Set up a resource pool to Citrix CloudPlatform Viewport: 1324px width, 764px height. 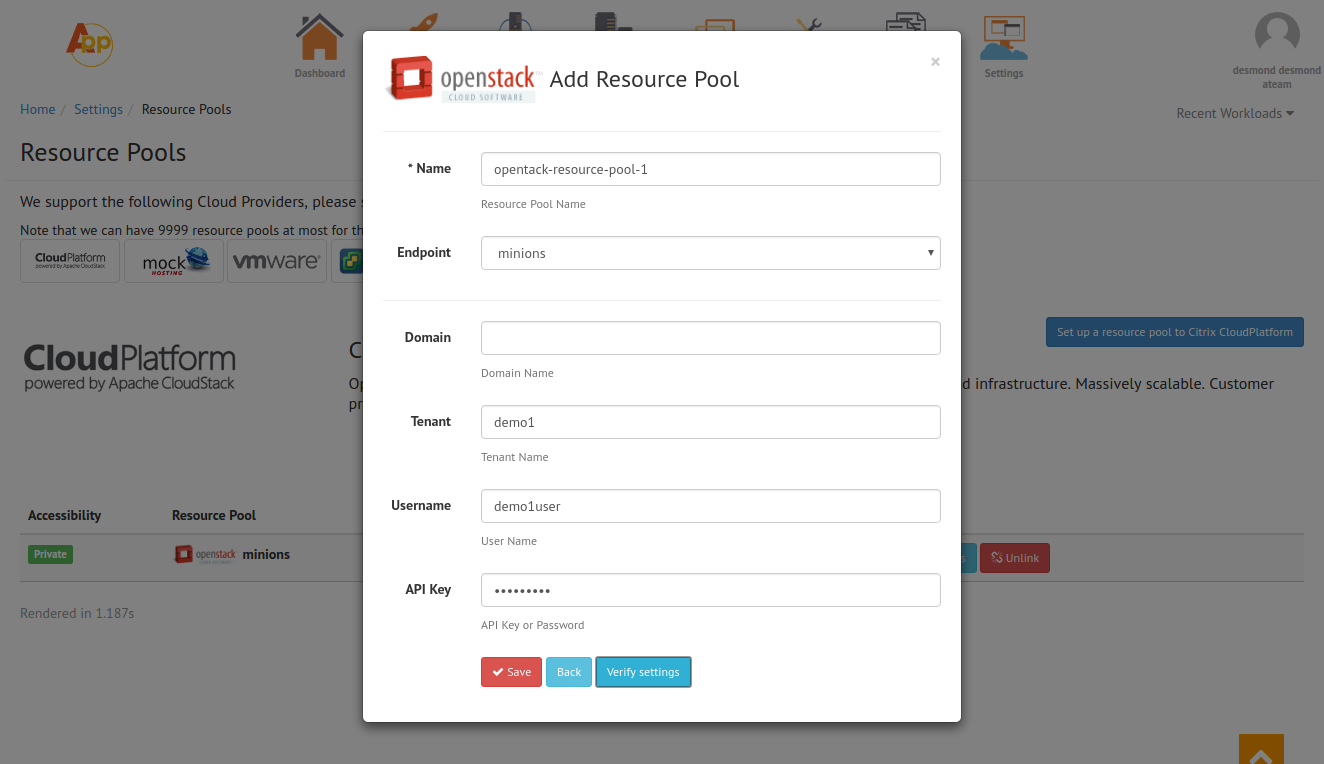(1175, 332)
